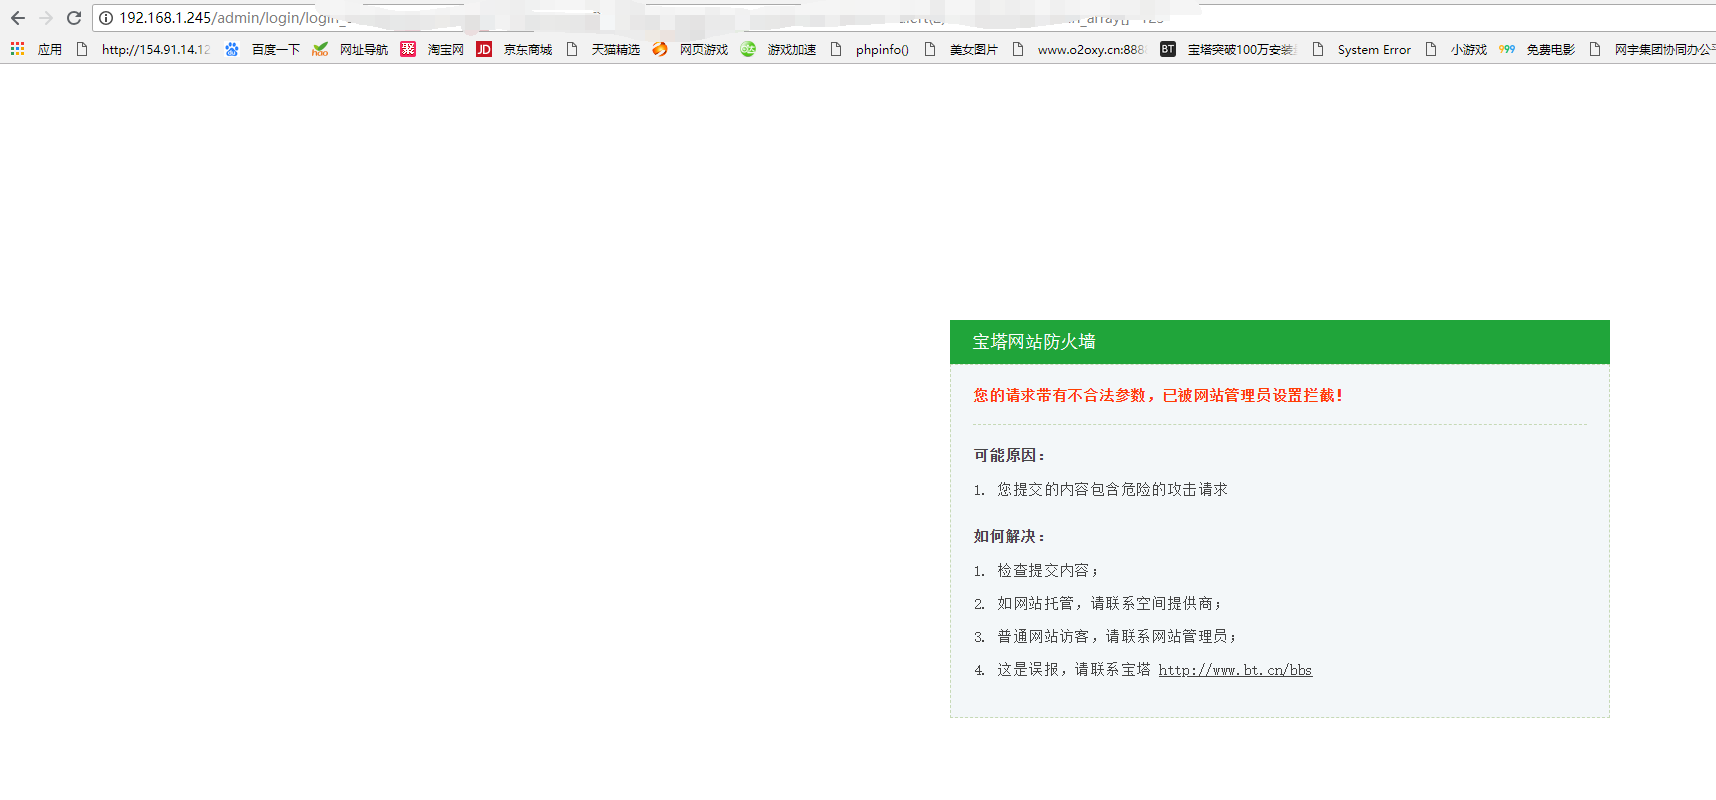
Task: Click the 普通网站访客 solution line
Action: tap(1117, 636)
